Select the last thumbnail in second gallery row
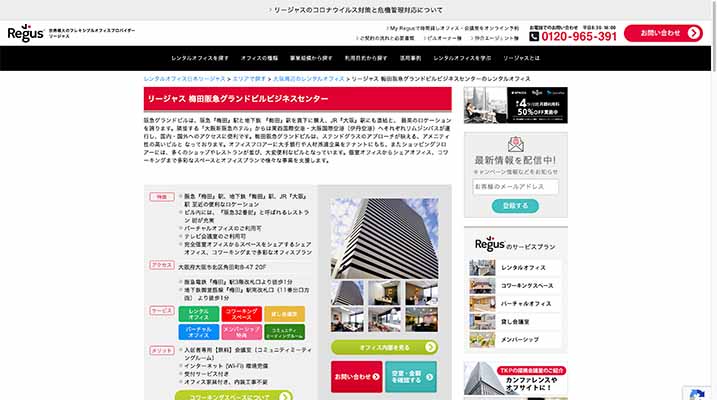 (422, 320)
